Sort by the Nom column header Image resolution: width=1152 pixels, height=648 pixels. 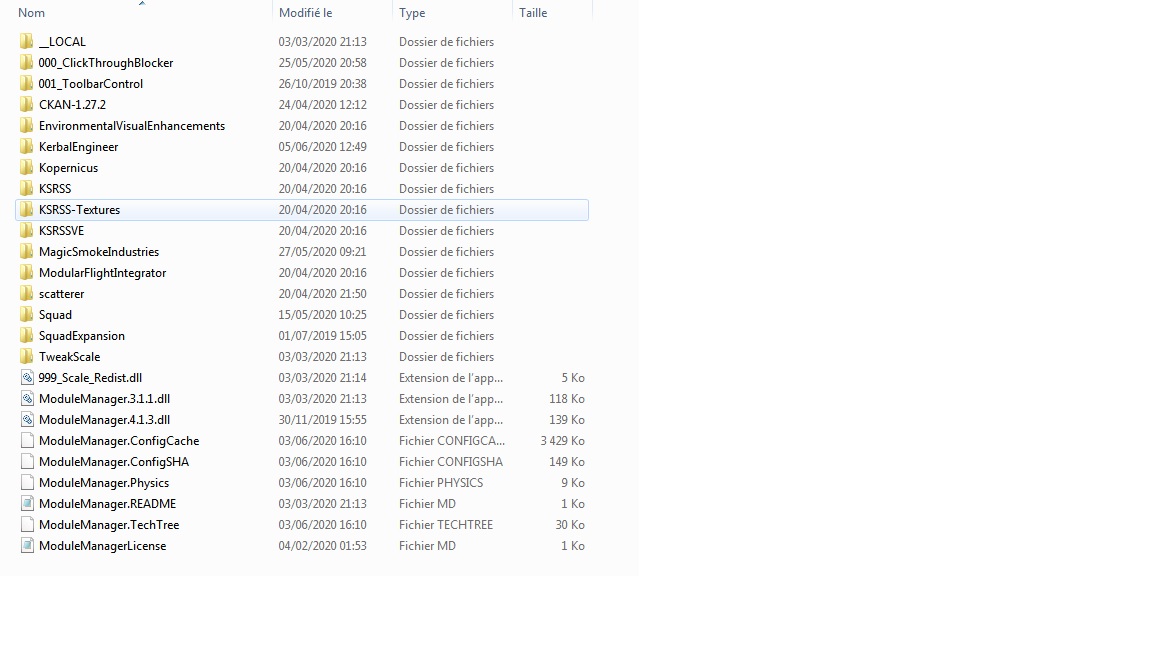click(x=32, y=13)
